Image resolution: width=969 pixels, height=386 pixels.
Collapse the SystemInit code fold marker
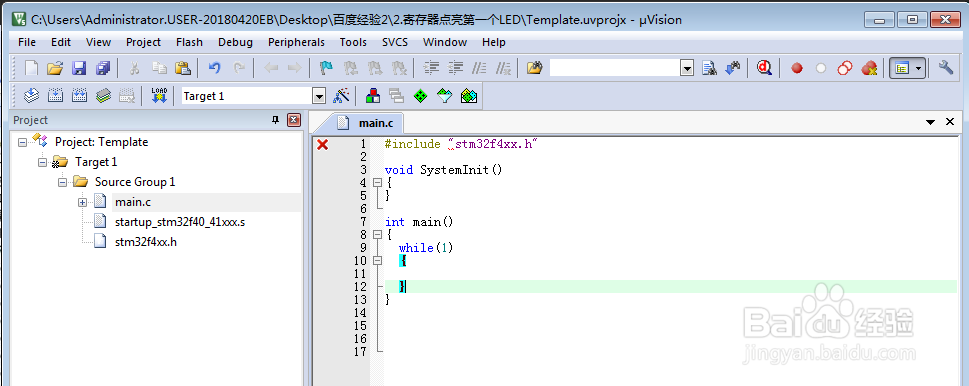point(377,183)
